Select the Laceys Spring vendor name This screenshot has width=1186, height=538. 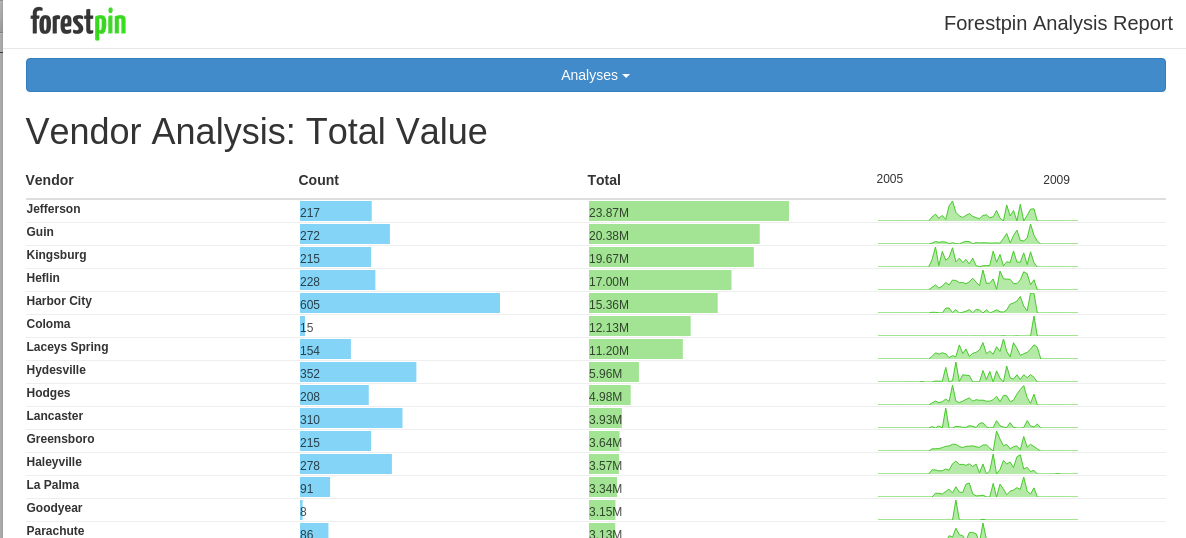click(67, 347)
